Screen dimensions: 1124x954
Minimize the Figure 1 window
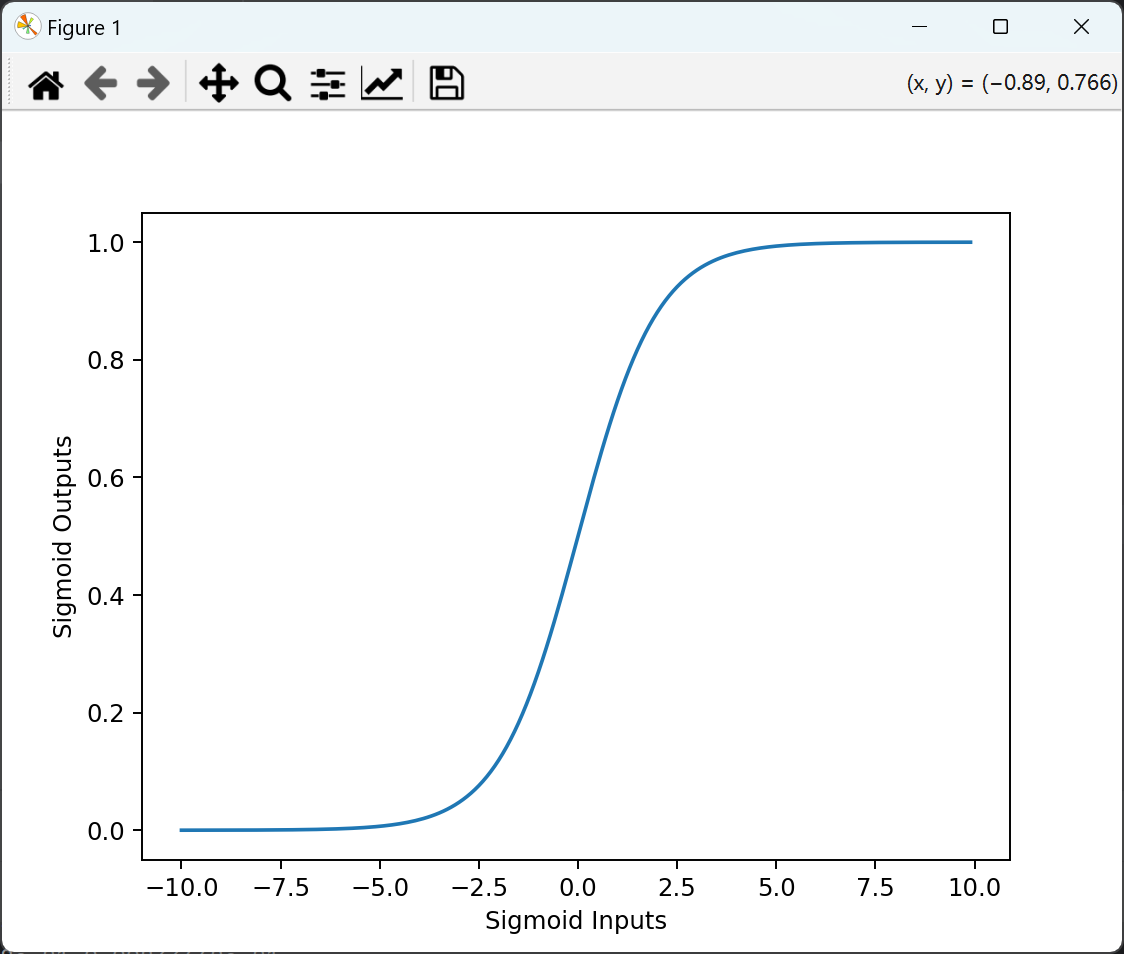pos(920,27)
